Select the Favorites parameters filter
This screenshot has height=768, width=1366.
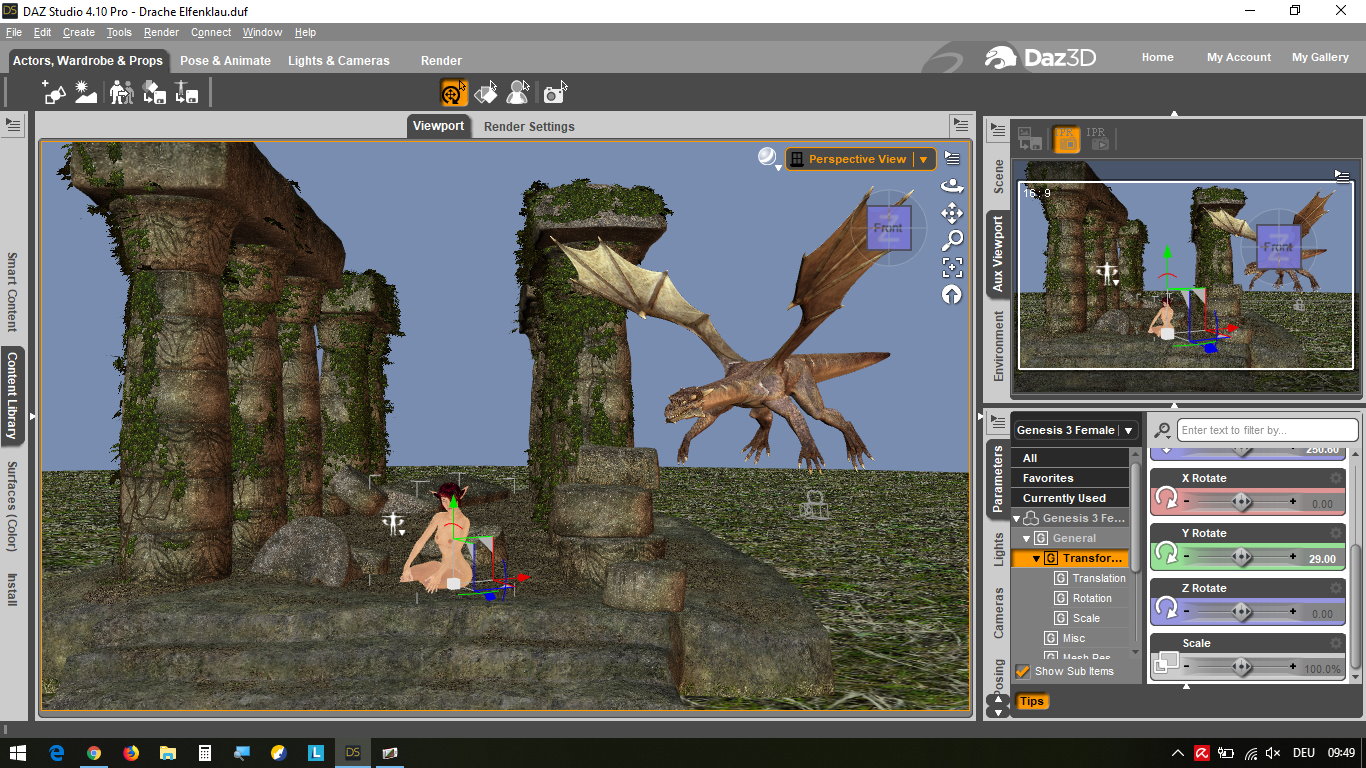click(1070, 478)
